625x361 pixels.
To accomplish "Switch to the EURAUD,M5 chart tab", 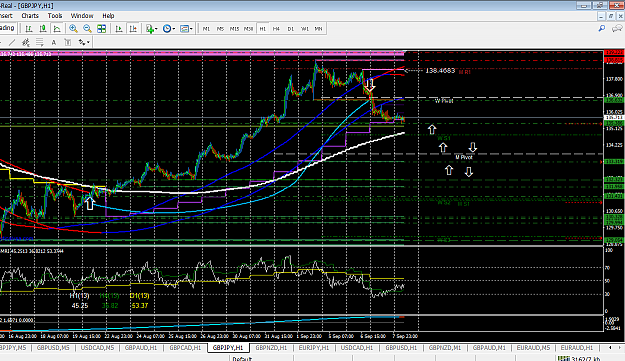I will click(x=533, y=348).
